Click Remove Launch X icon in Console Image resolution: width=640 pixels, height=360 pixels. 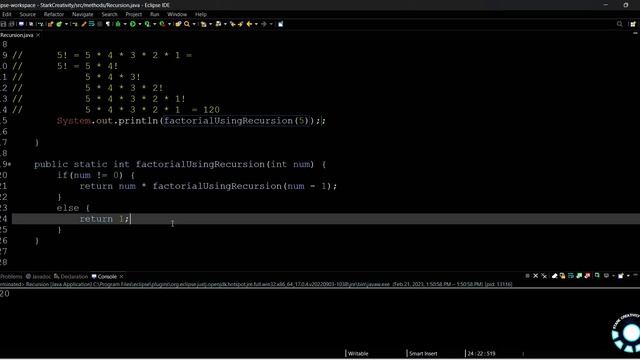point(536,276)
